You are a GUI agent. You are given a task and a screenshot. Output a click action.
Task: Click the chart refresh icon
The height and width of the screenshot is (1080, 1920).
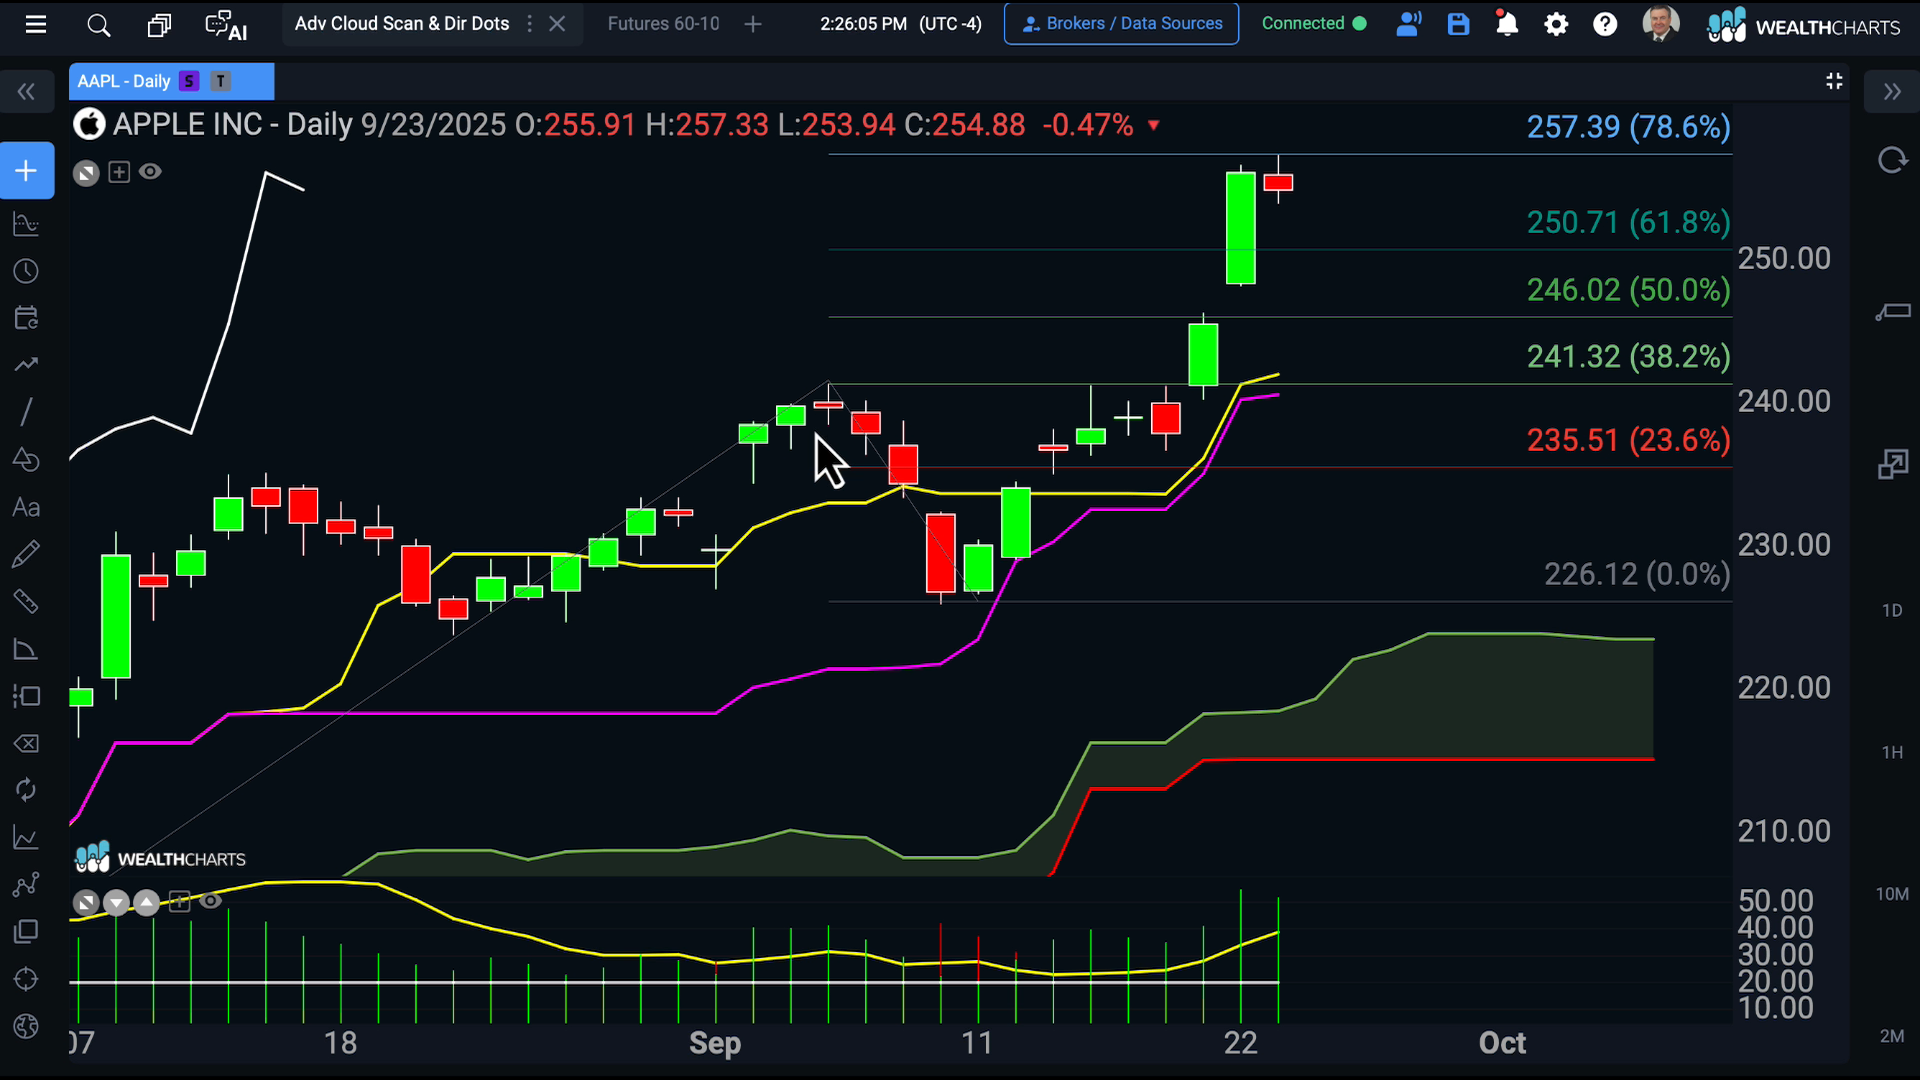point(1892,160)
